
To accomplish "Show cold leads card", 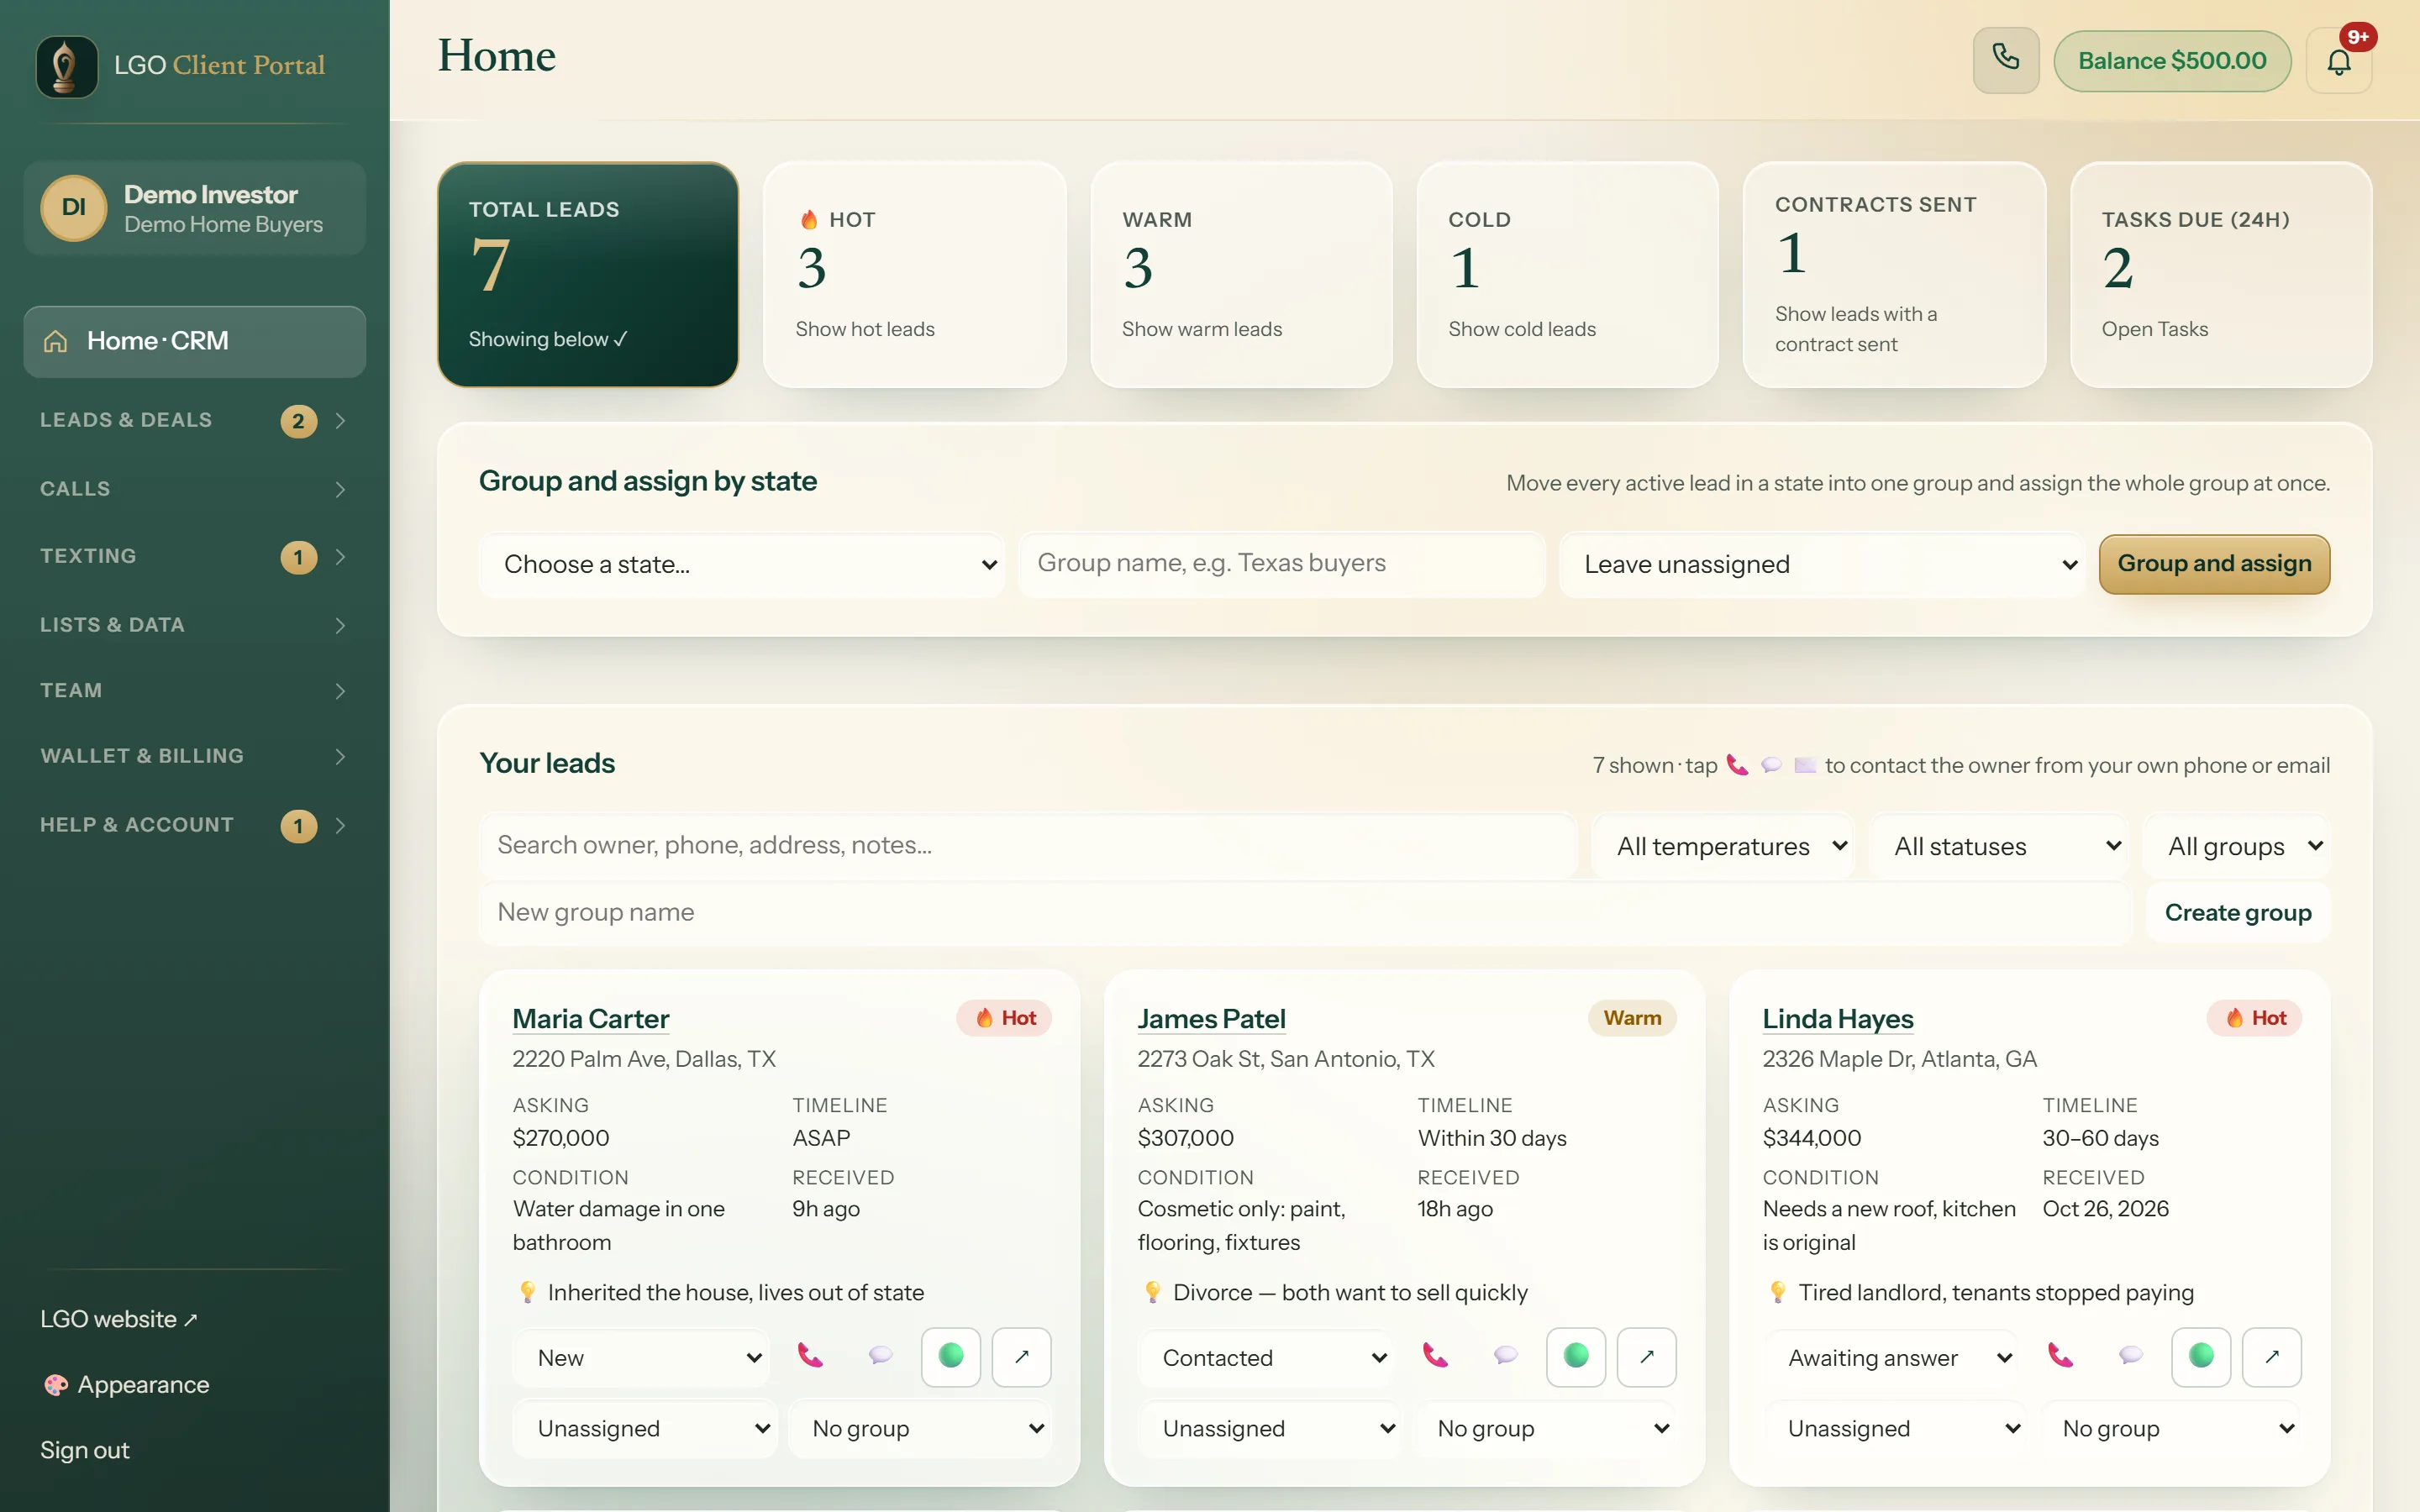I will [1567, 275].
